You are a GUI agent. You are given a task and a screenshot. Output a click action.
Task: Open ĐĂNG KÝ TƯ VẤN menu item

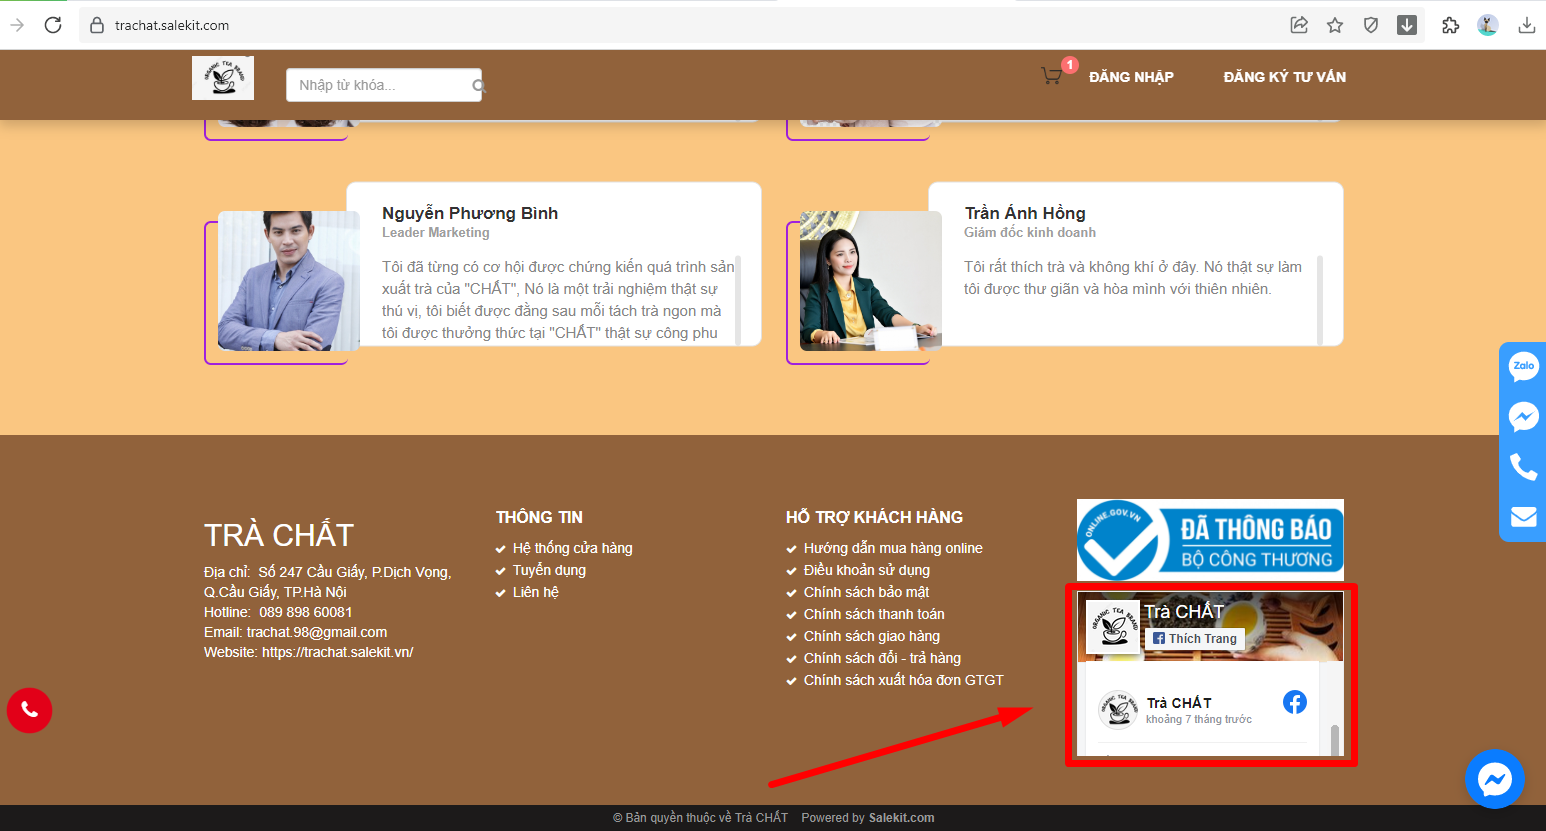point(1284,77)
